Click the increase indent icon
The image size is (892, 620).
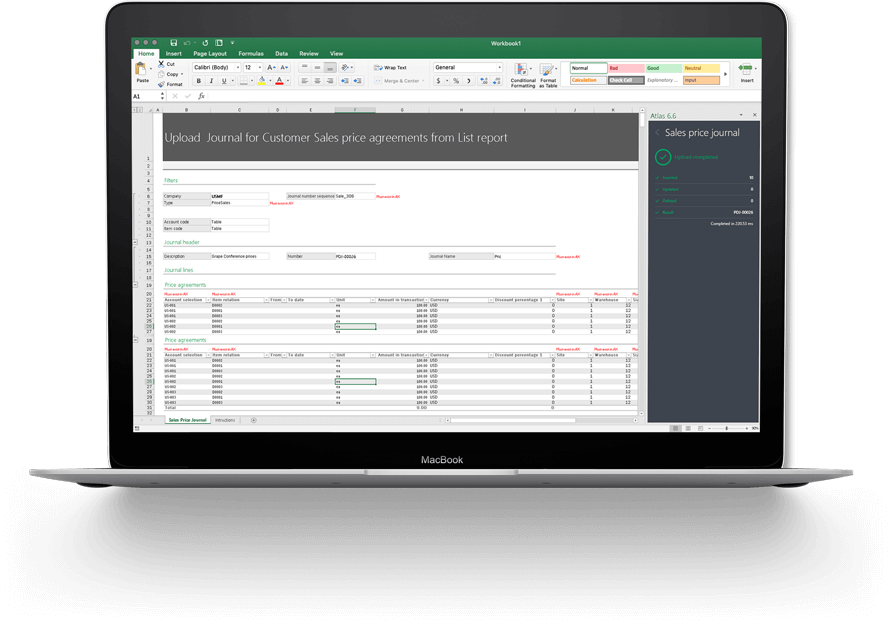coord(357,81)
